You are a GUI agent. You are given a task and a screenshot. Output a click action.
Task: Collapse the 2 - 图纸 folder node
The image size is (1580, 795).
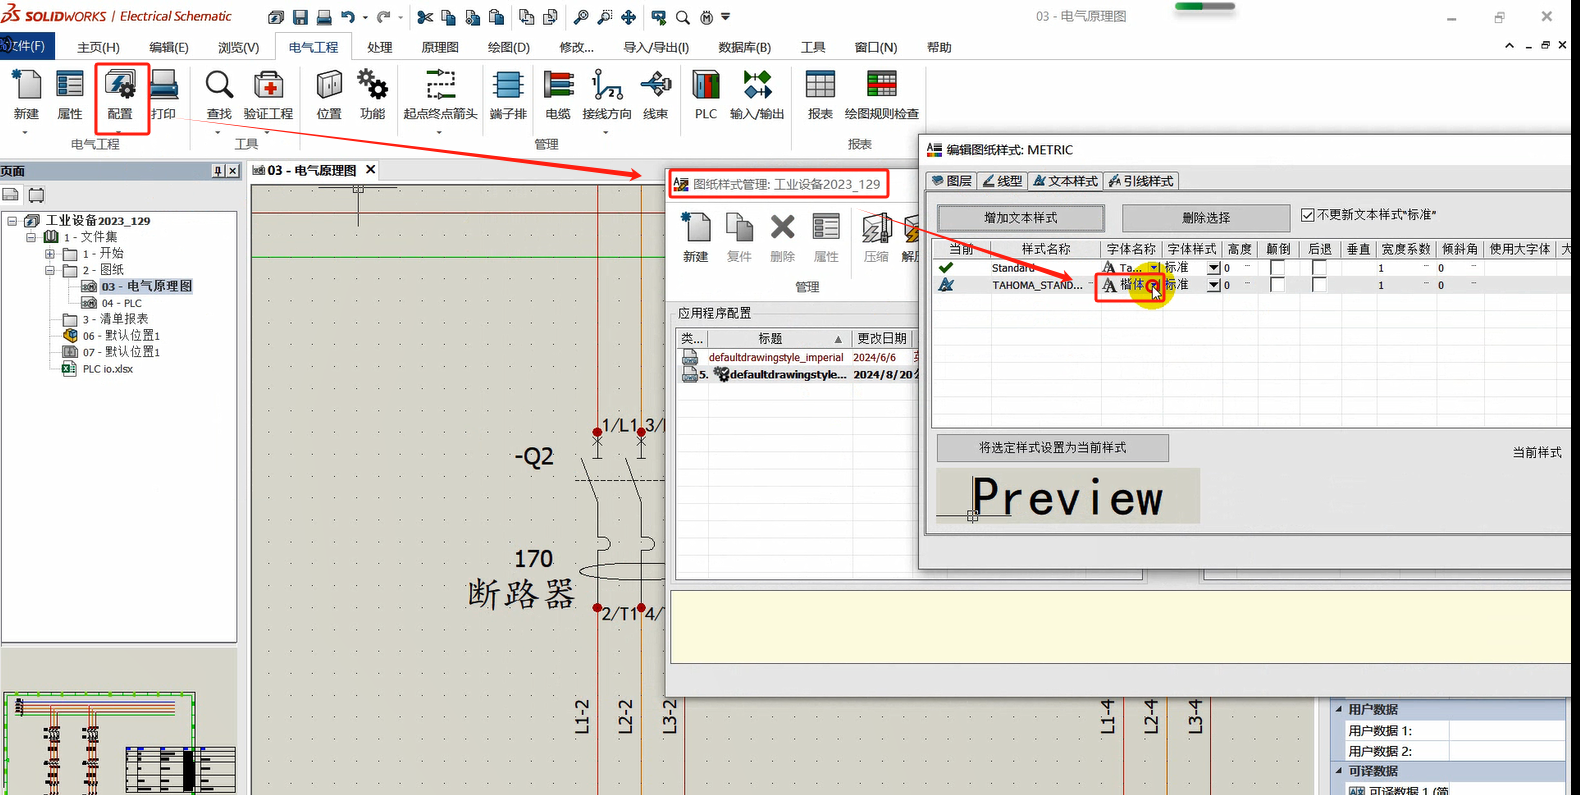50,270
